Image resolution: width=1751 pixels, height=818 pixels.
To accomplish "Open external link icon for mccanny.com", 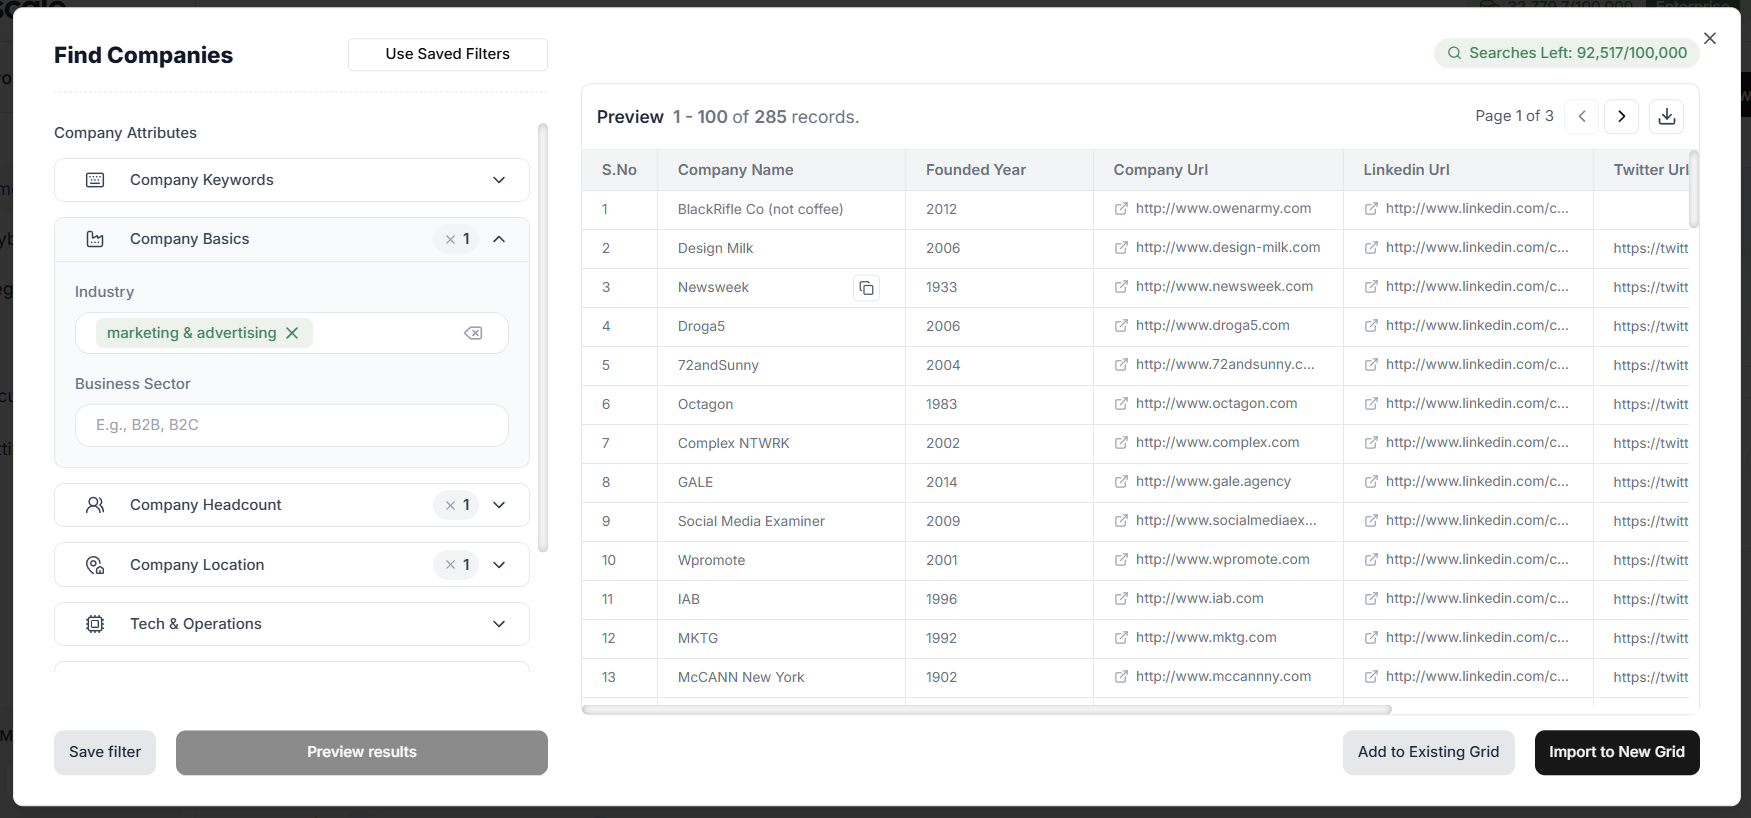I will click(x=1122, y=677).
